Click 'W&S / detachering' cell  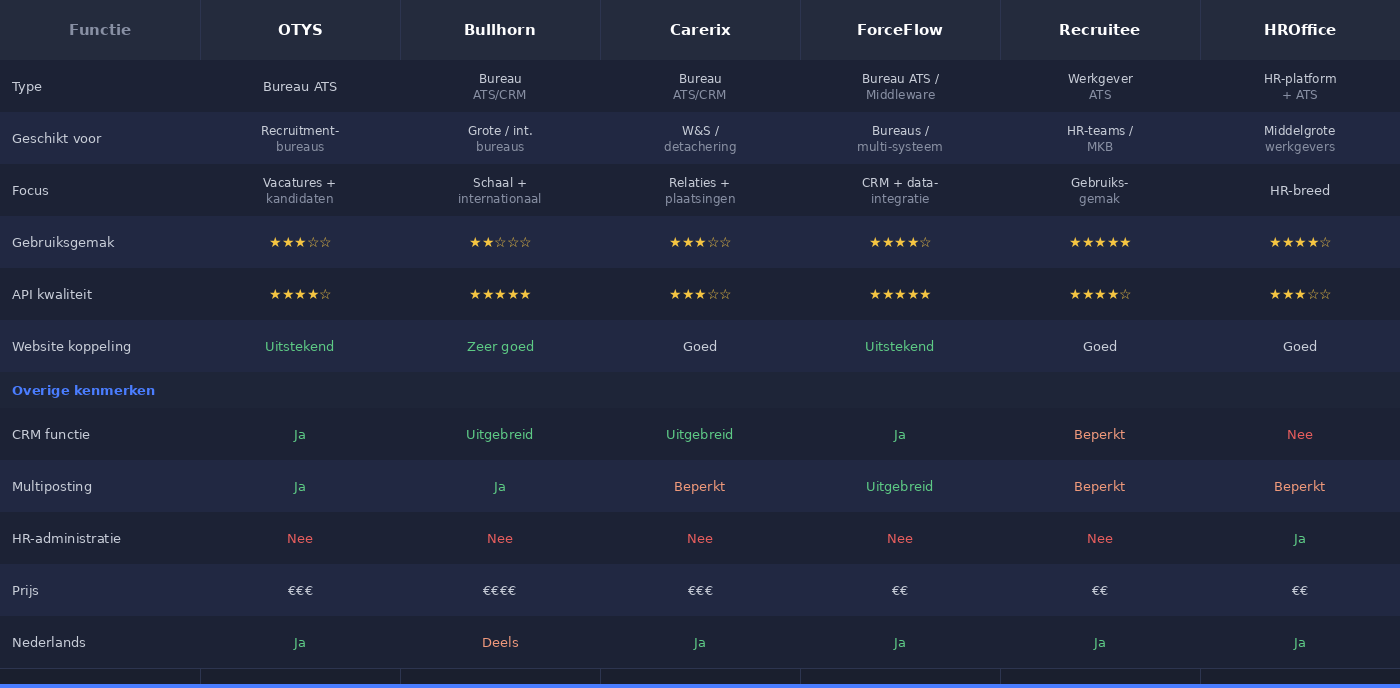[x=700, y=139]
